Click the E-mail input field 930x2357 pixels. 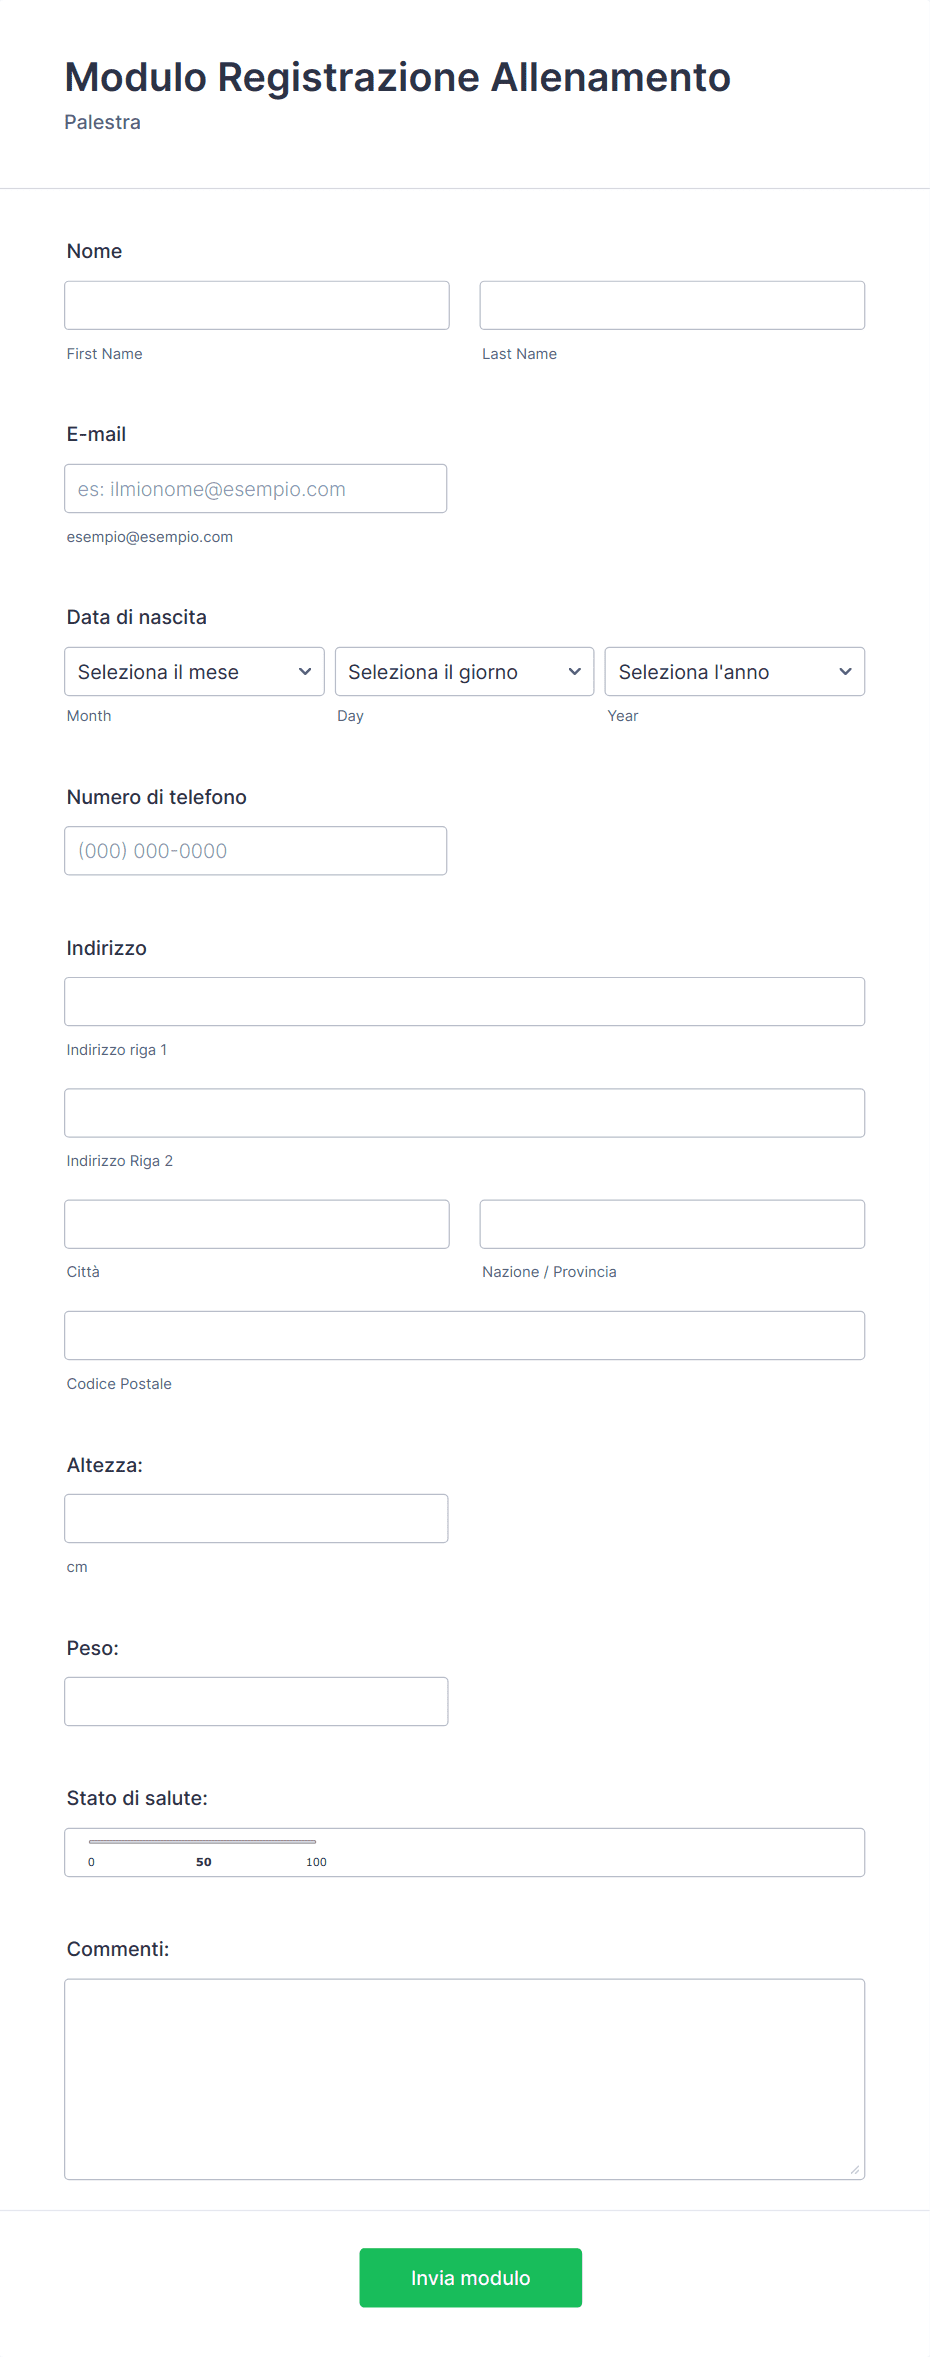coord(256,489)
